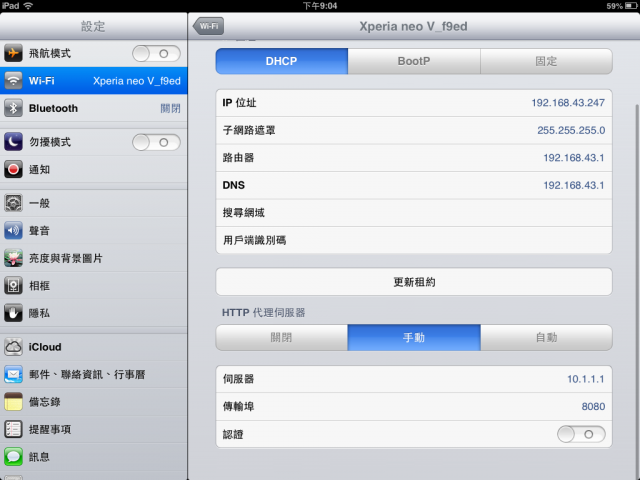This screenshot has height=480, width=640.
Task: Tap the 設定 sidebar header
Action: 93,26
